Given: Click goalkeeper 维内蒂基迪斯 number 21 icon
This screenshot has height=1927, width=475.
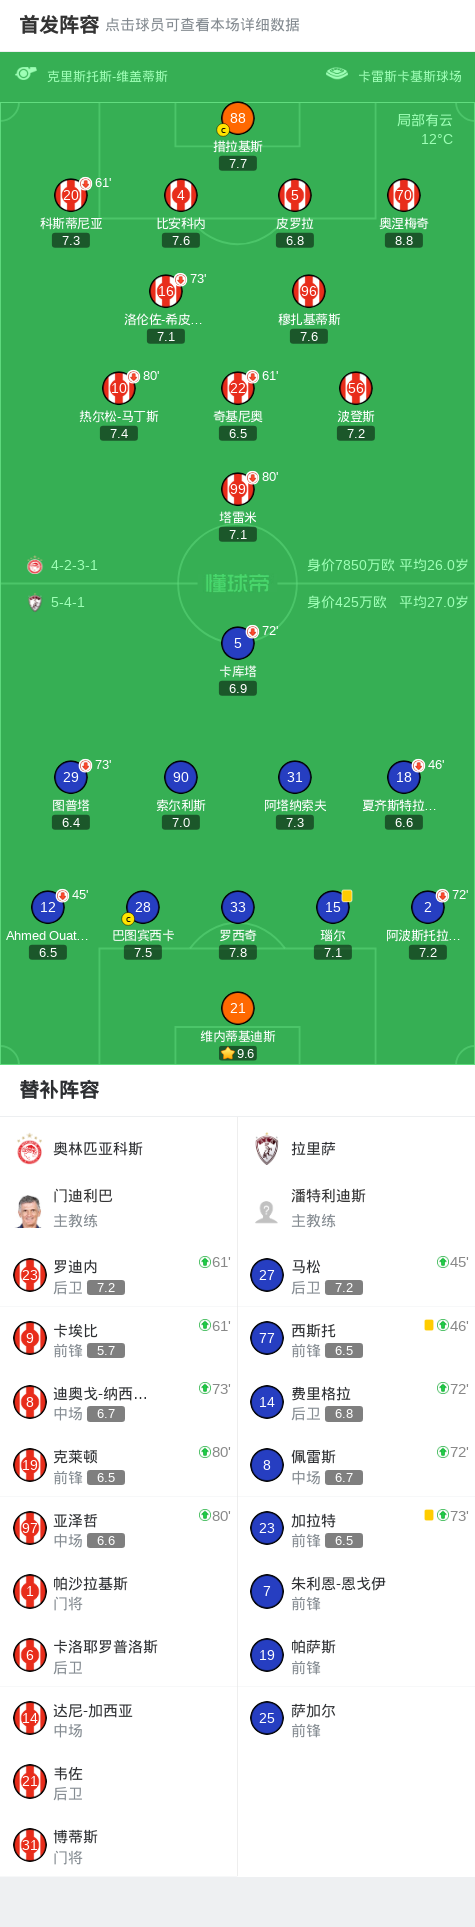Looking at the screenshot, I should coord(238,1008).
